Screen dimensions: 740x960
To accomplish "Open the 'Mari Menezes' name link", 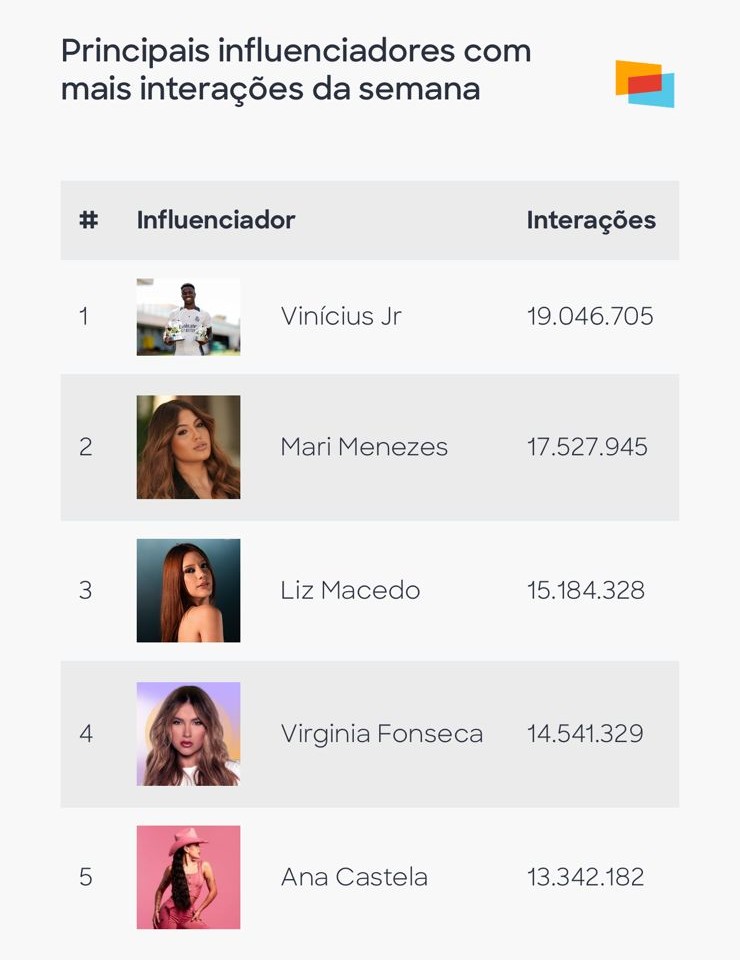I will point(364,447).
